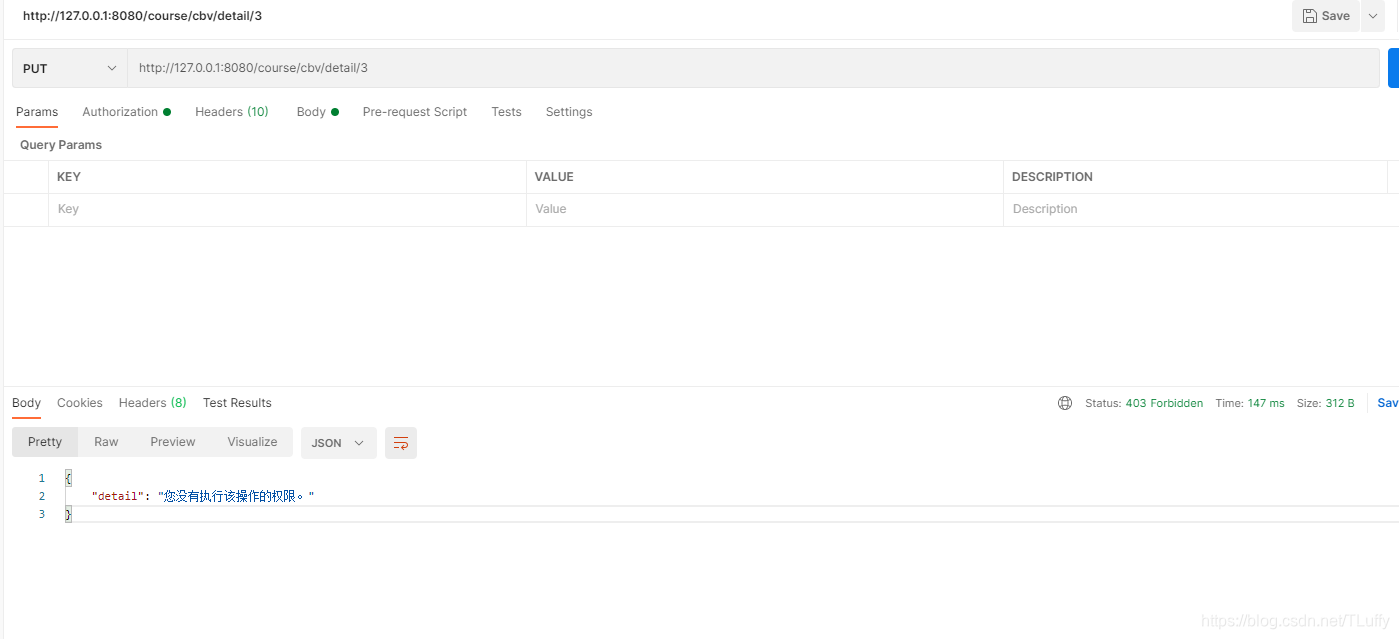Open the Pre-request Script tab
The height and width of the screenshot is (639, 1399).
click(415, 112)
